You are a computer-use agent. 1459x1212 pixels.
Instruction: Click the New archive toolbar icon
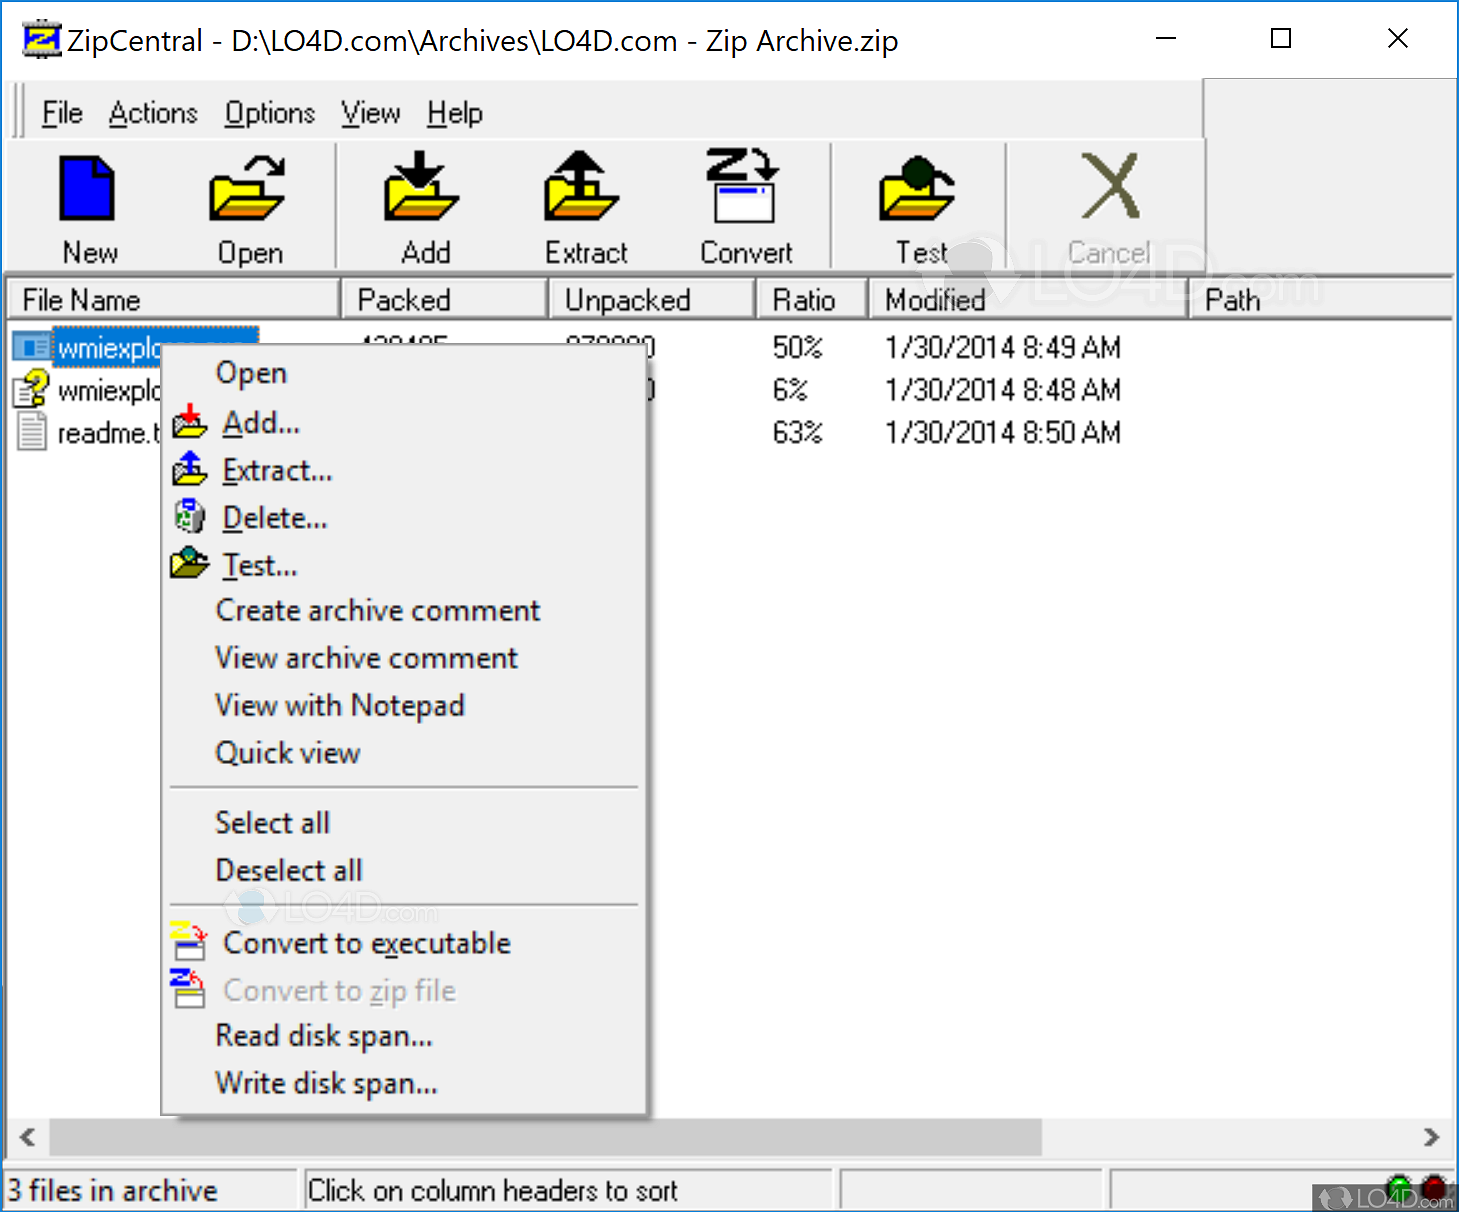pos(88,188)
